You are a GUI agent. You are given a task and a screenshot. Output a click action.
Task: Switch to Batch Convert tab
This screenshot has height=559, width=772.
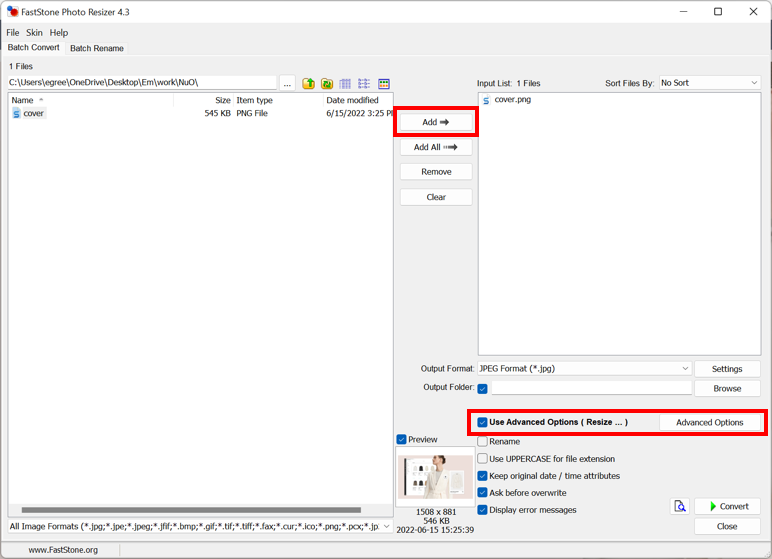click(33, 47)
